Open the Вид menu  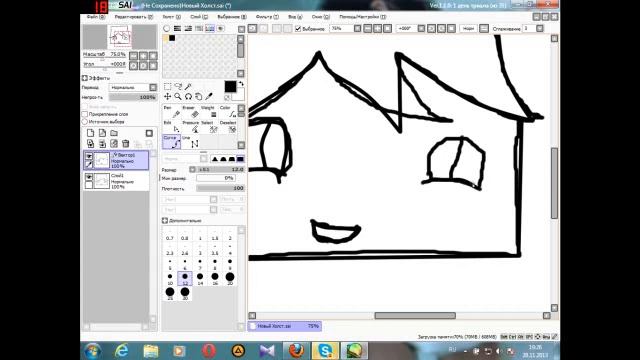[295, 17]
